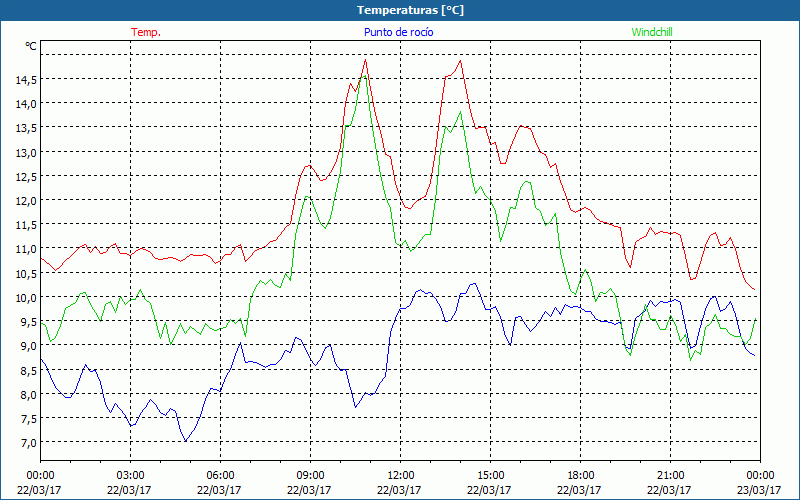800x500 pixels.
Task: Click the °C unit label above the temperature axis
Action: coord(31,46)
